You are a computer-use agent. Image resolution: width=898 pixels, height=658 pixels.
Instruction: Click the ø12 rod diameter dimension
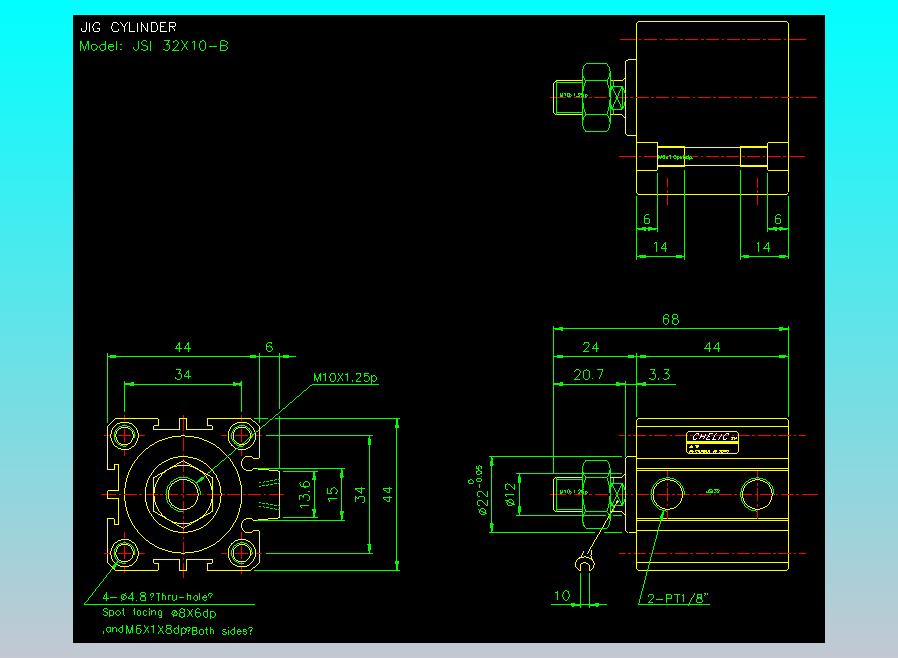pos(509,494)
